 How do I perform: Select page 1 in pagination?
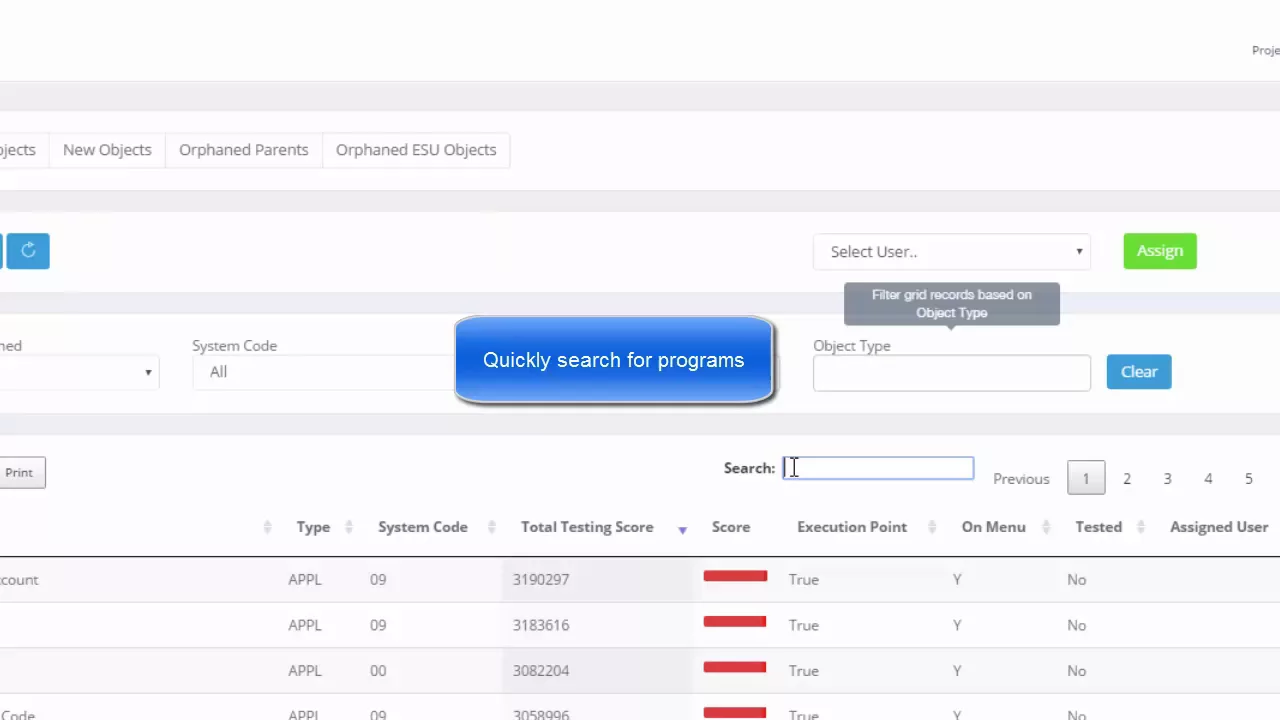point(1086,478)
